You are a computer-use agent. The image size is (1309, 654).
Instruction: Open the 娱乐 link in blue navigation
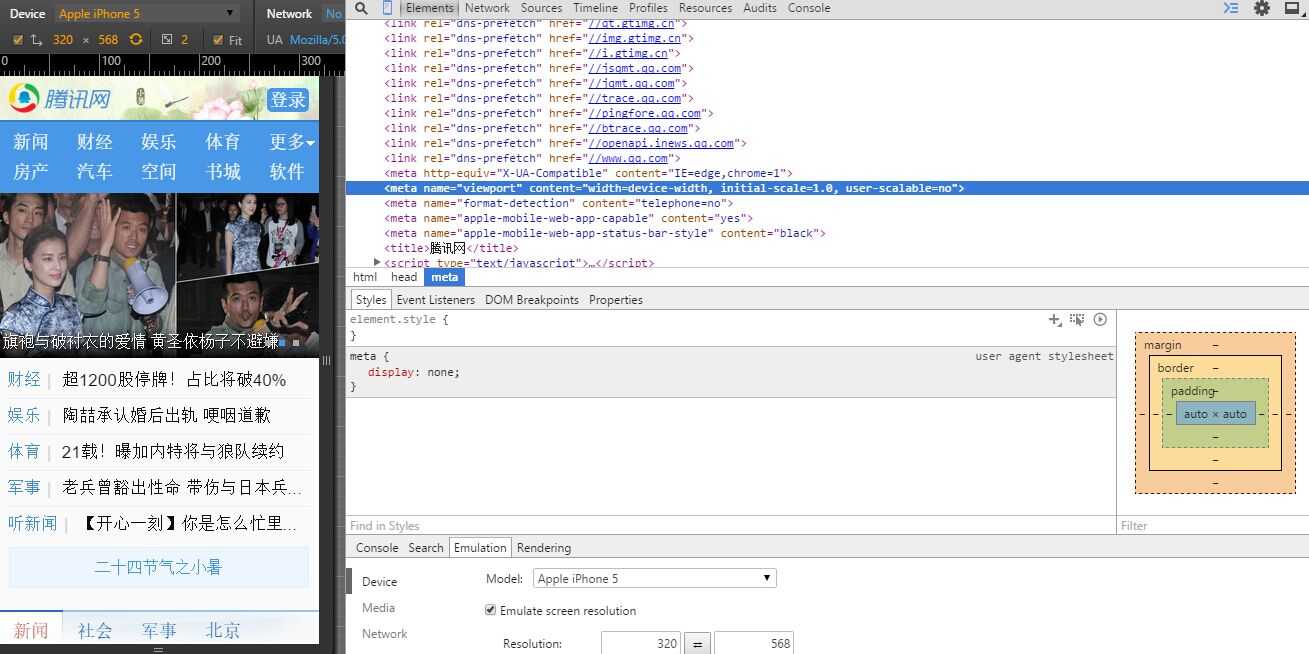159,142
